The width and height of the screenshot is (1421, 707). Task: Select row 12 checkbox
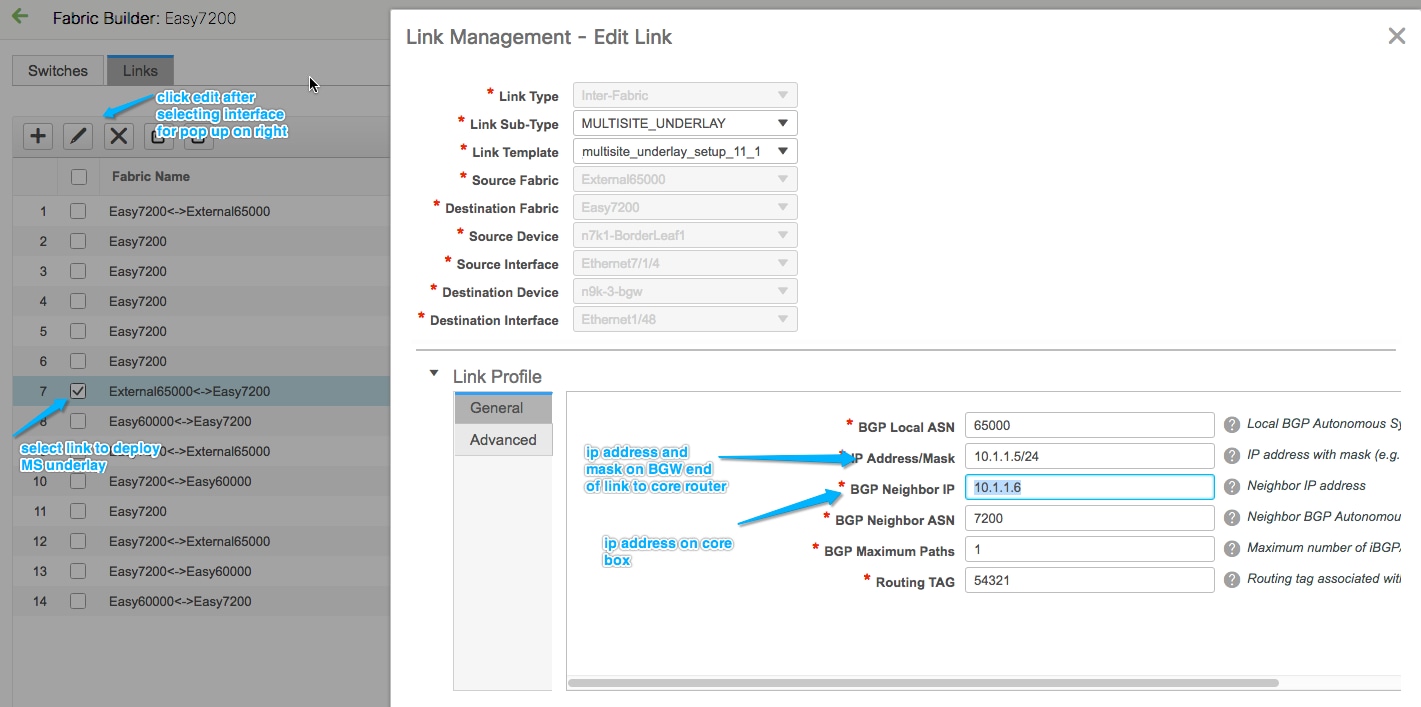pyautogui.click(x=78, y=541)
